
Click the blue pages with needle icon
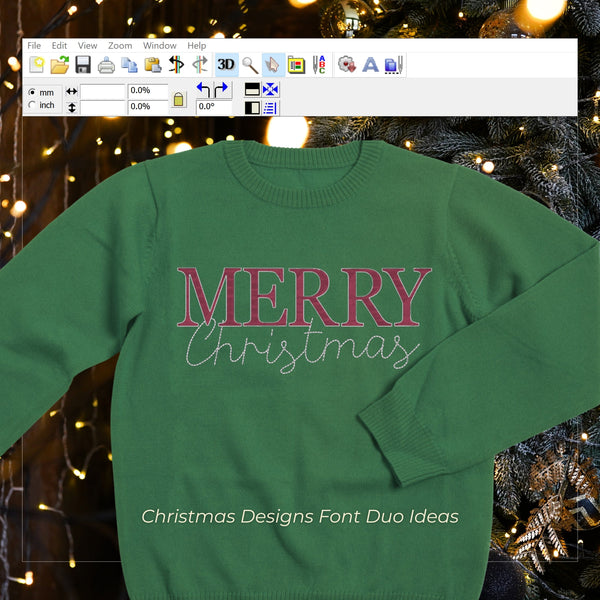pyautogui.click(x=394, y=65)
